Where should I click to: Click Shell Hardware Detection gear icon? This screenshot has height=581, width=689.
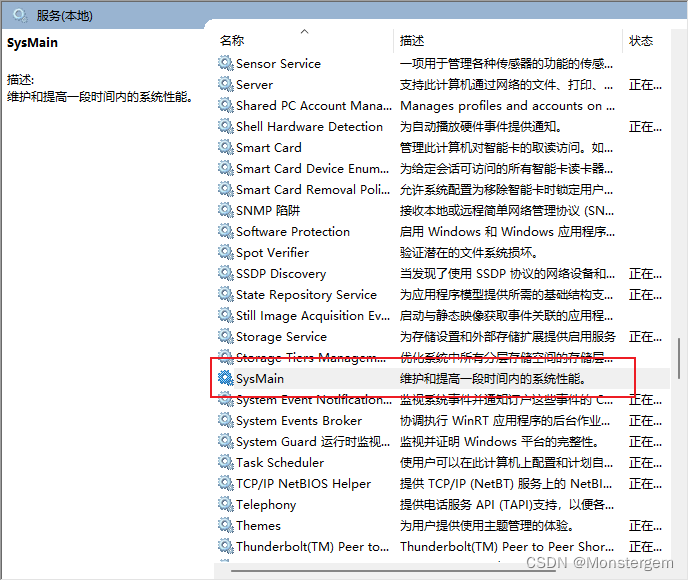click(x=225, y=127)
